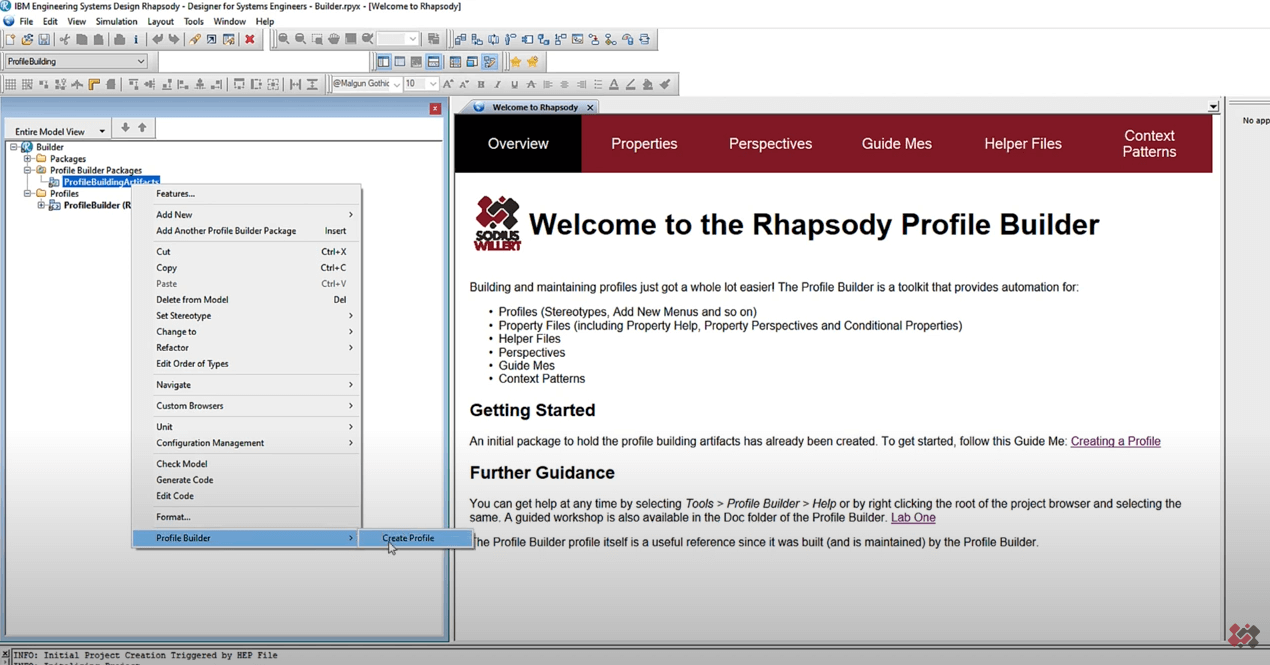Switch to the Perspectives tab
This screenshot has height=665, width=1270.
point(770,144)
